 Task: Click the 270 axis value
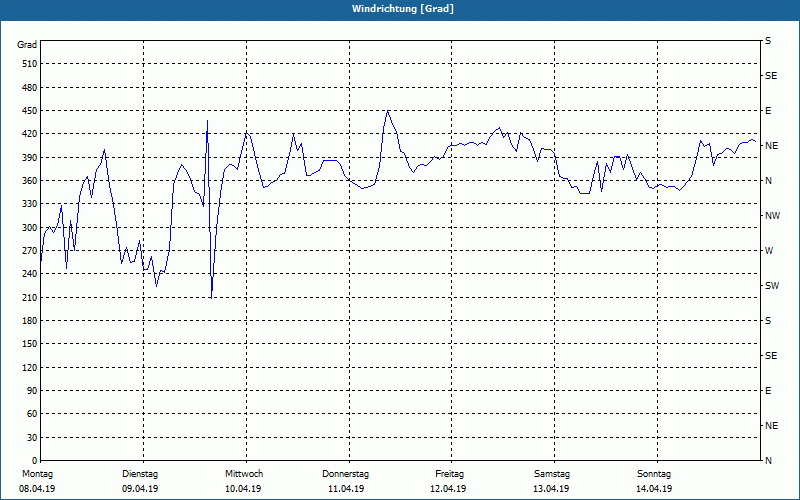tap(30, 251)
